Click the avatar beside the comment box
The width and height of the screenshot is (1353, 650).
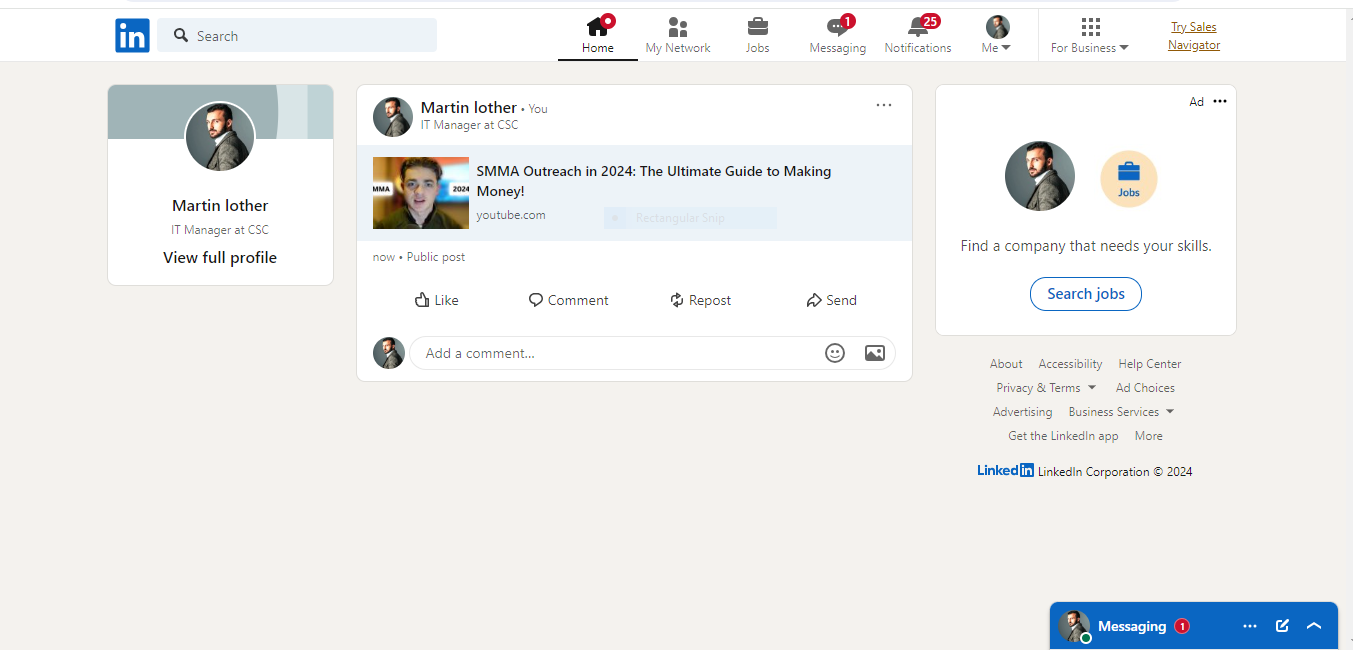coord(389,353)
